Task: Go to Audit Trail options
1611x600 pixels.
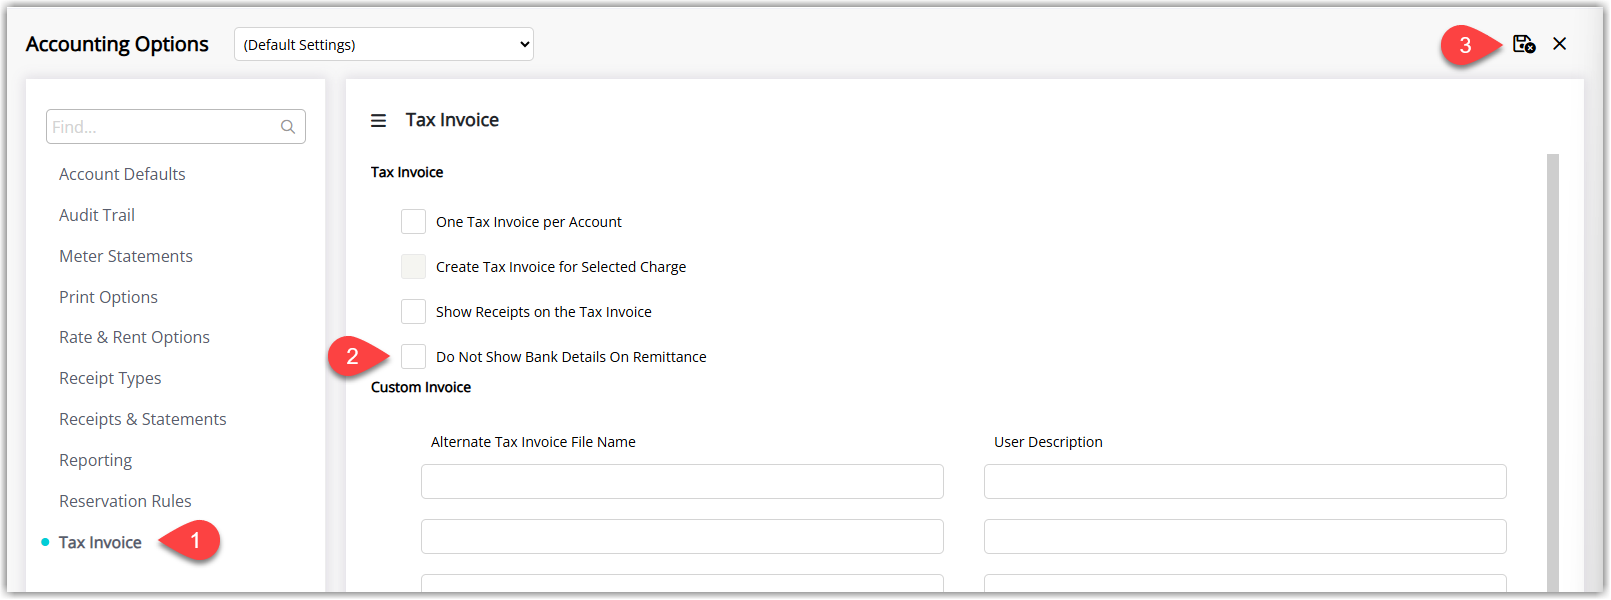Action: 97,215
